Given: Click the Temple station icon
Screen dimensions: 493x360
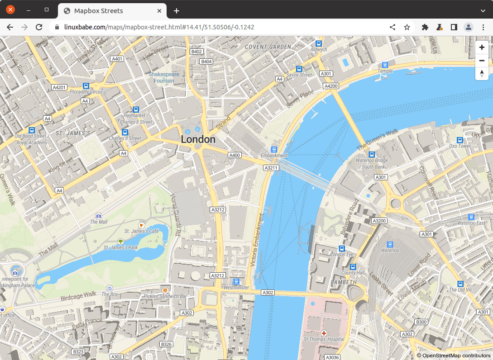Looking at the screenshot, I should pos(385,65).
